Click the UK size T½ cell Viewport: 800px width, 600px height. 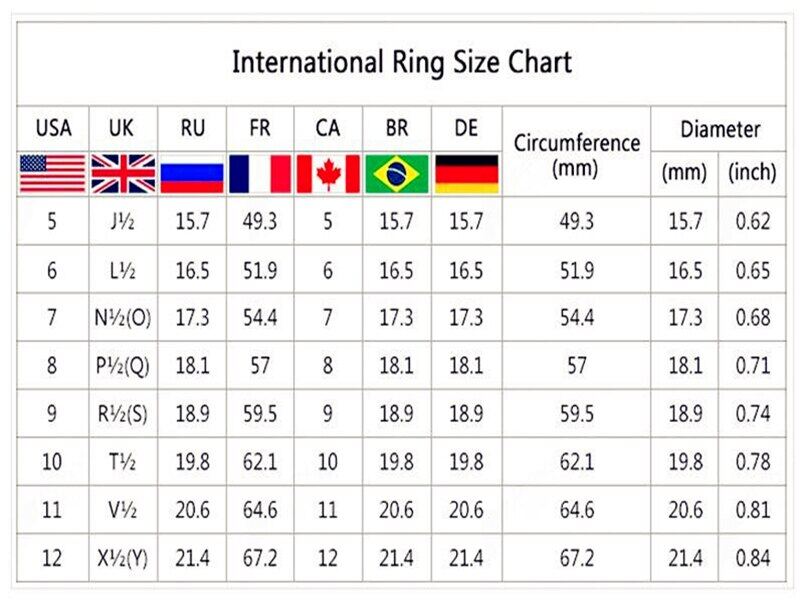[123, 463]
